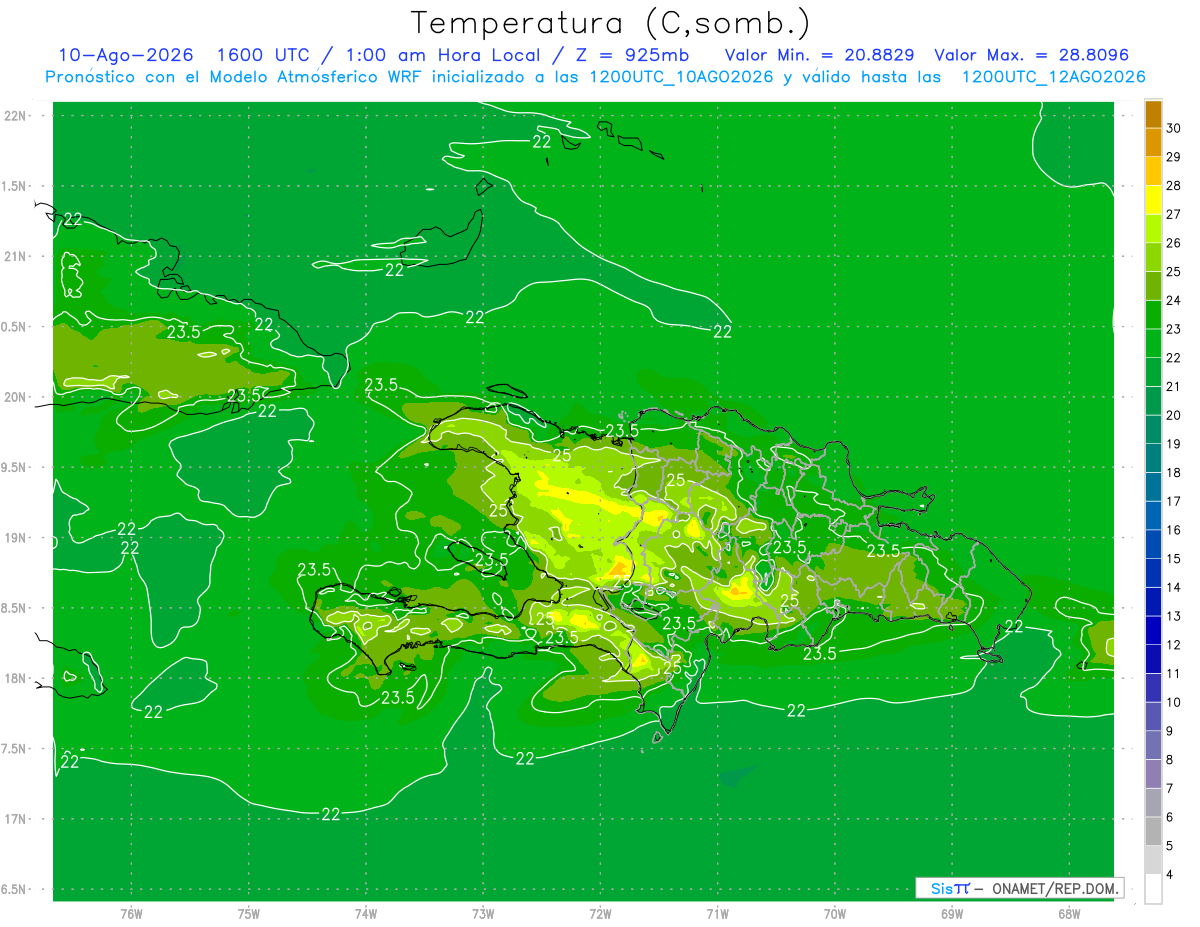The height and width of the screenshot is (927, 1200).
Task: Click the '76W' longitude axis label
Action: pyautogui.click(x=131, y=914)
